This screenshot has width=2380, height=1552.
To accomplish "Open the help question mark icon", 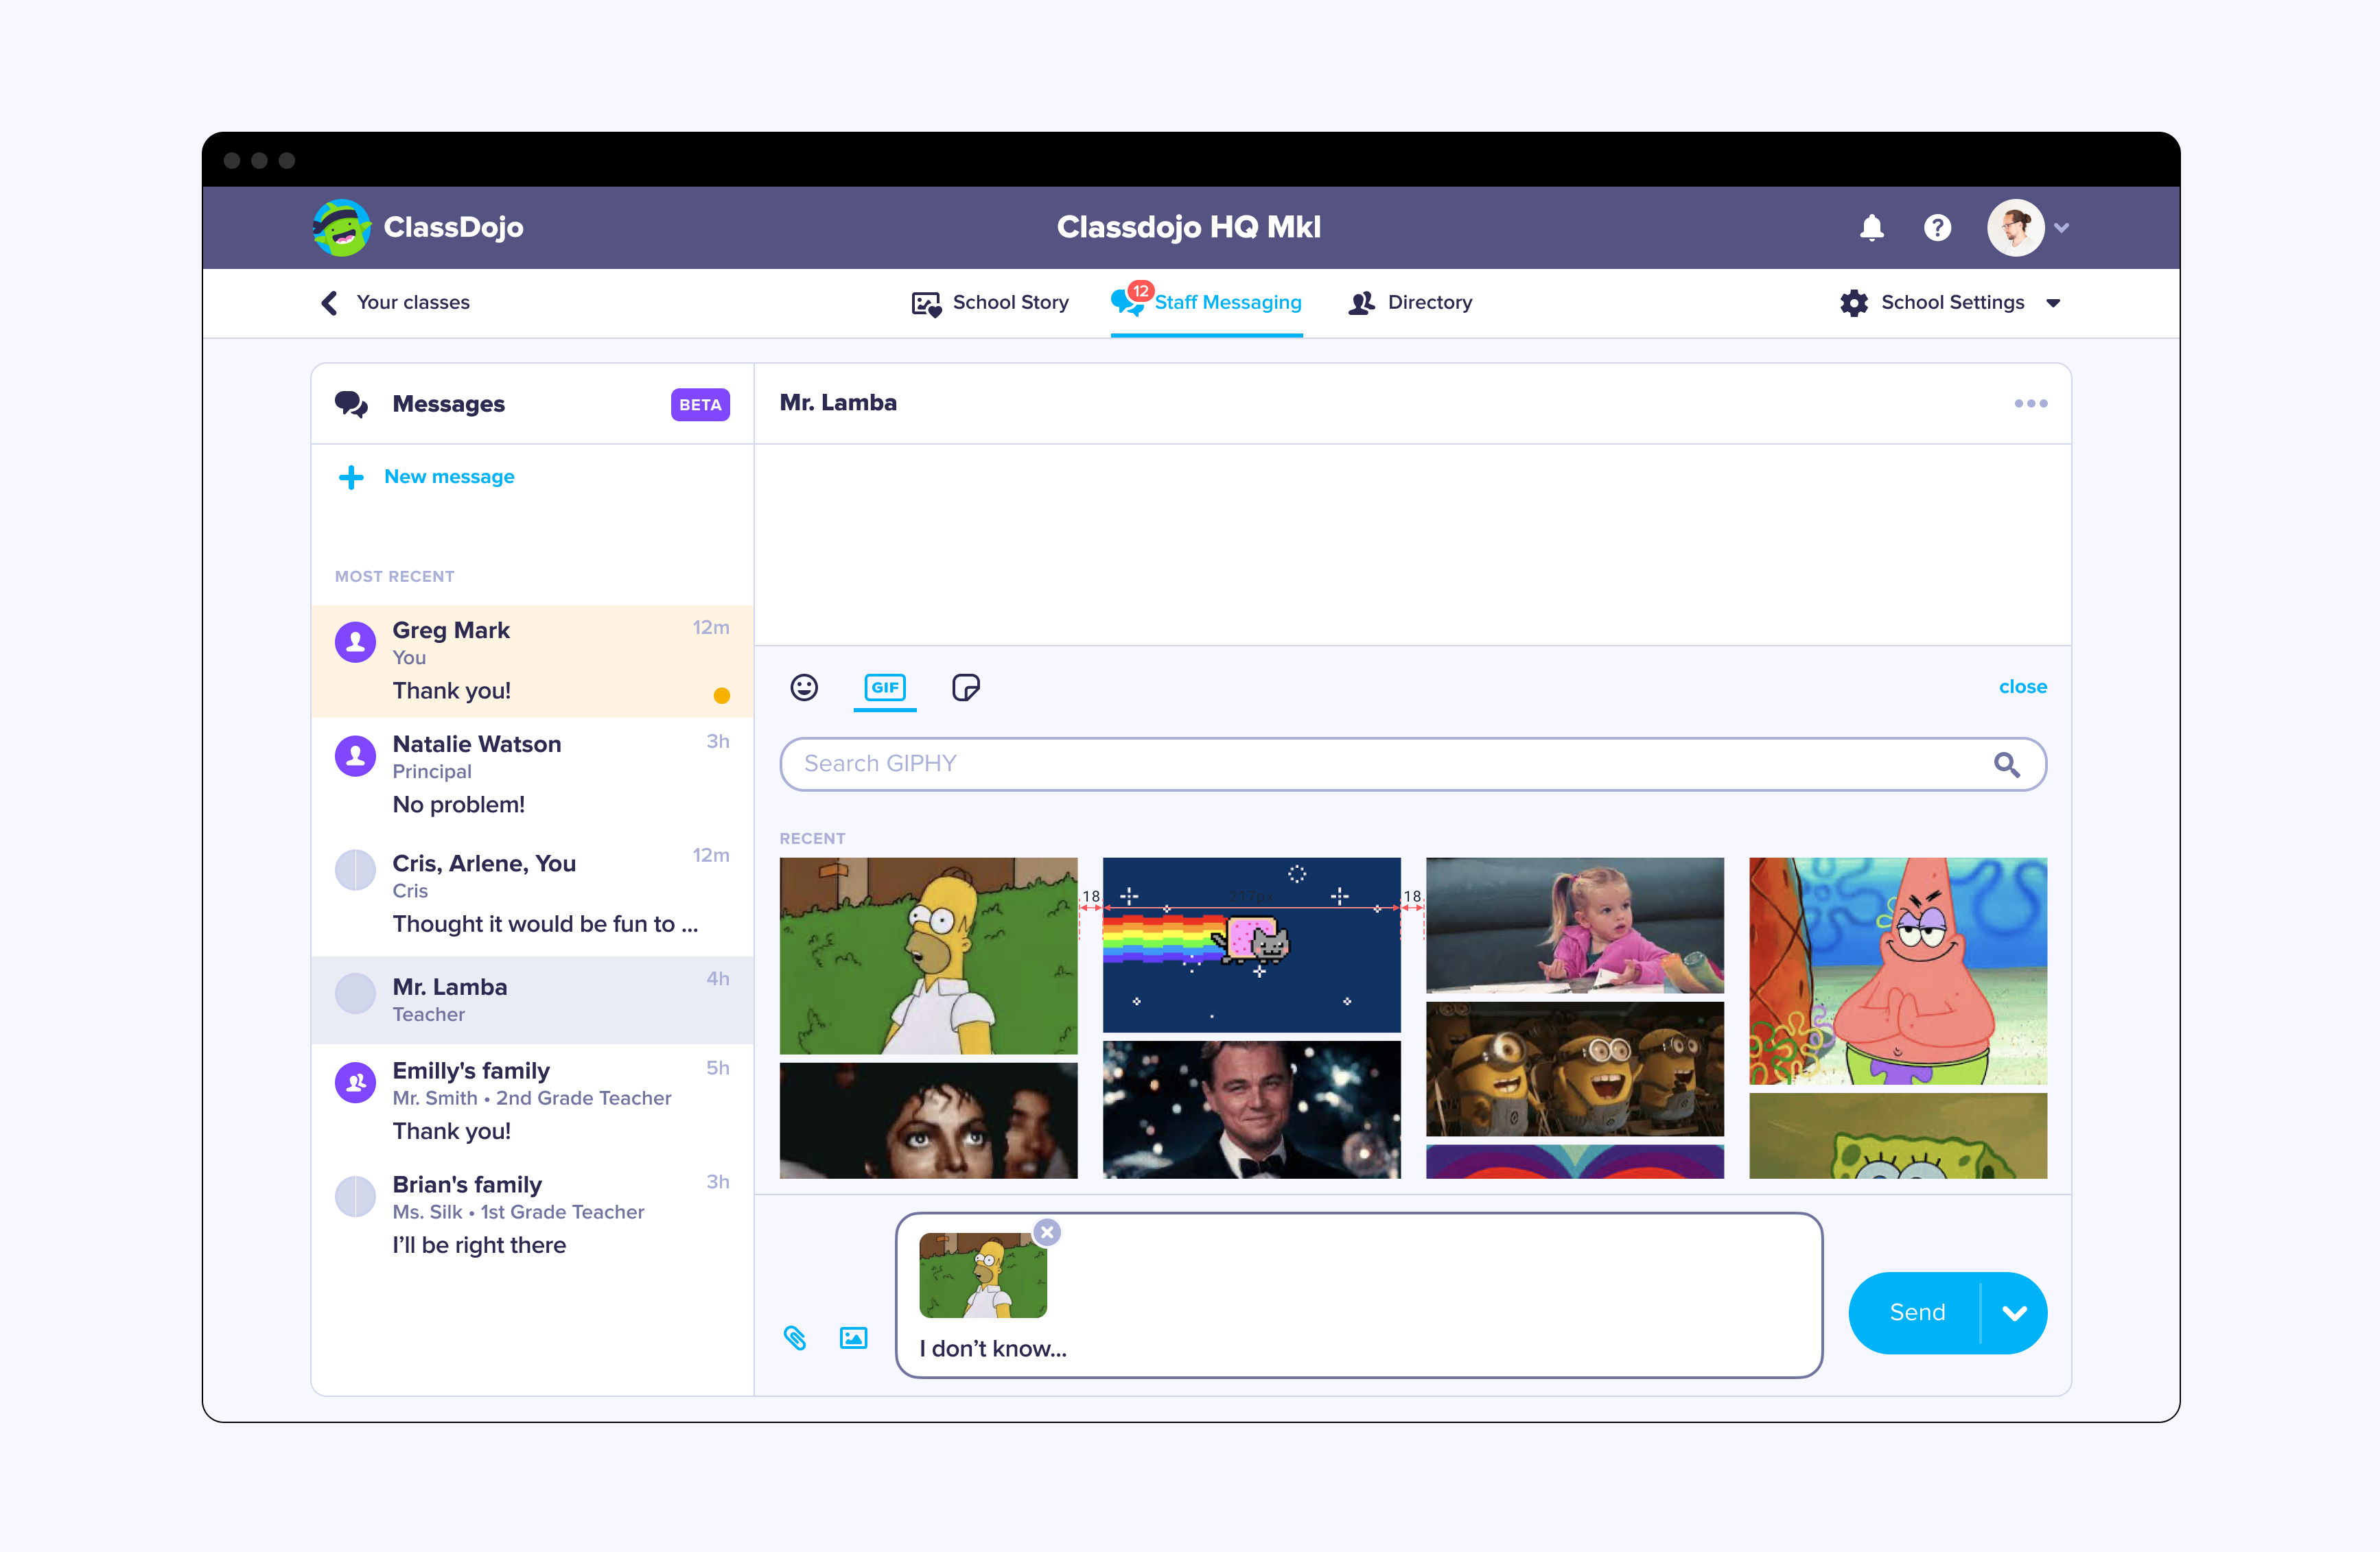I will pyautogui.click(x=1937, y=228).
